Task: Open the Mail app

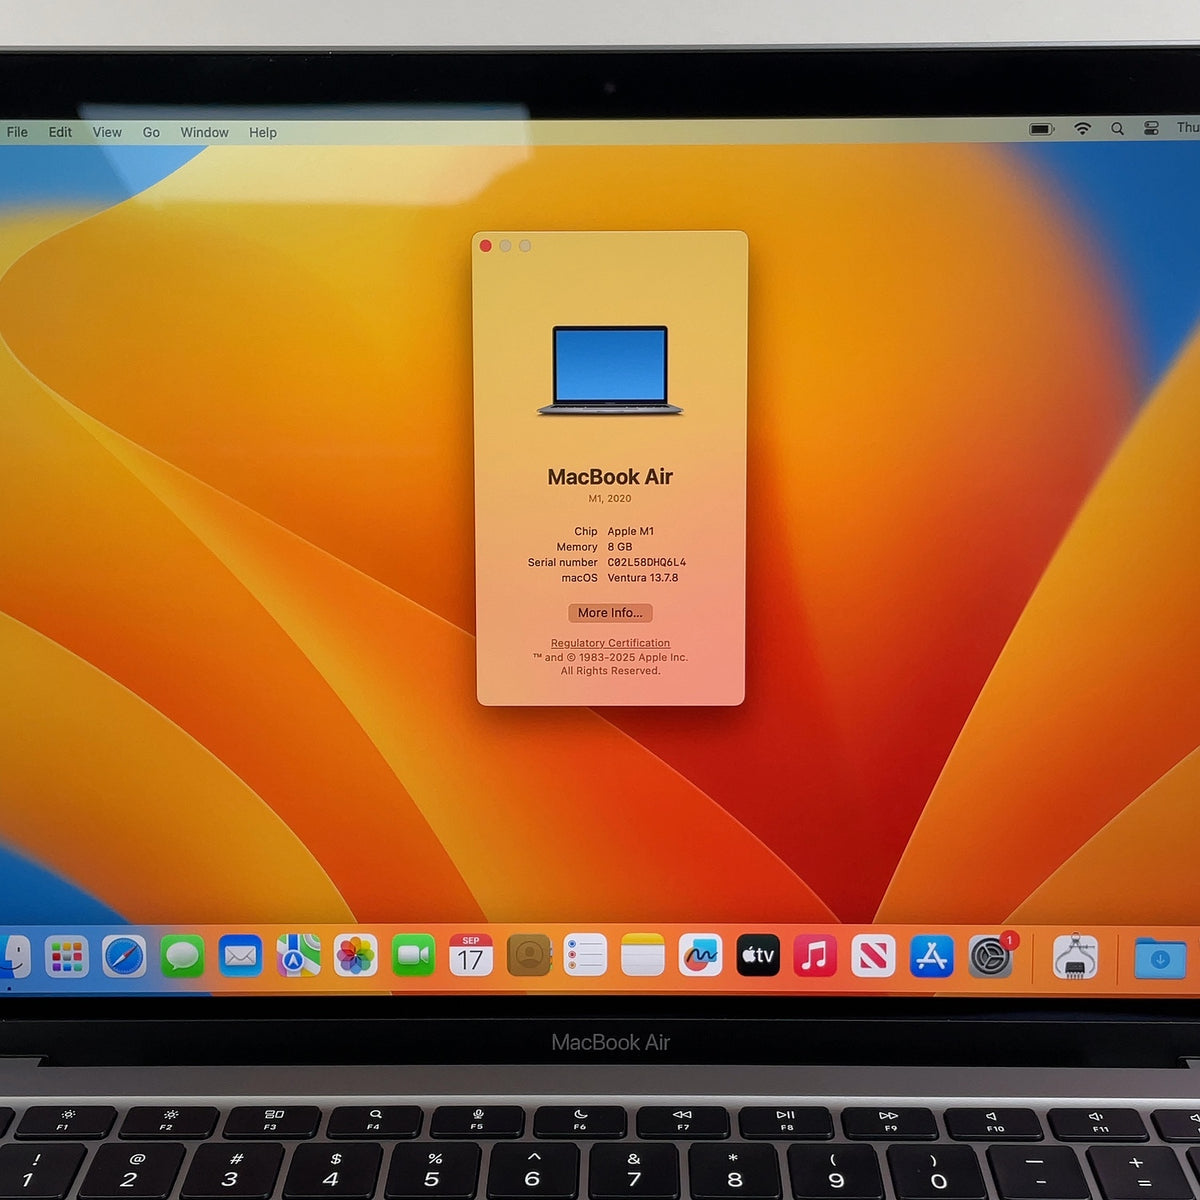Action: point(240,957)
